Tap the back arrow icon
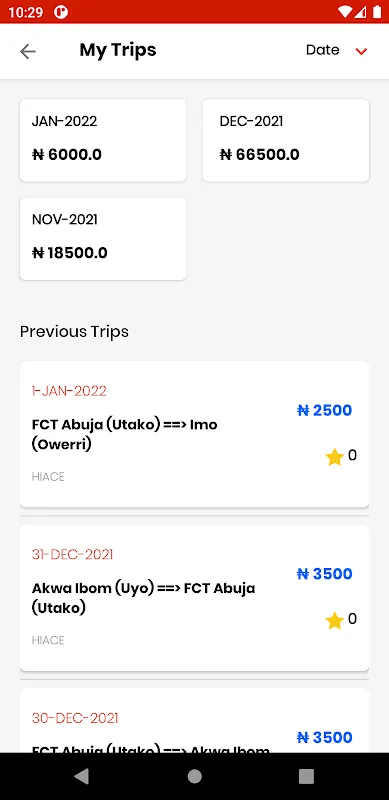This screenshot has width=389, height=800. point(28,51)
